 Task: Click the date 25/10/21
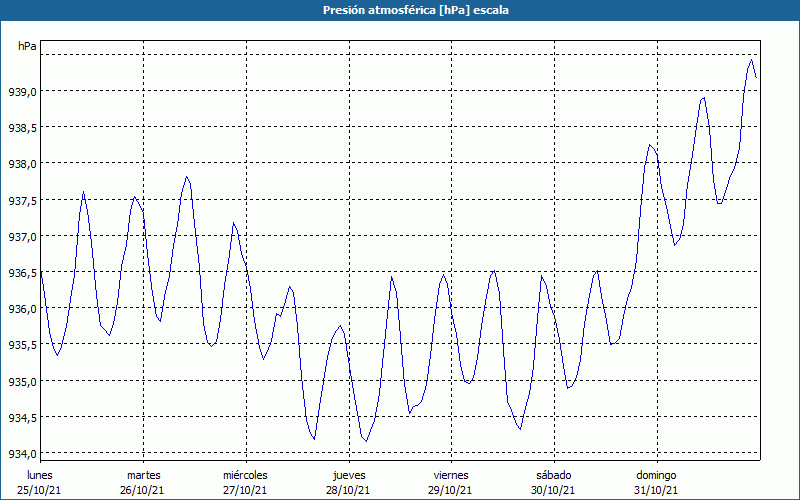[39, 490]
